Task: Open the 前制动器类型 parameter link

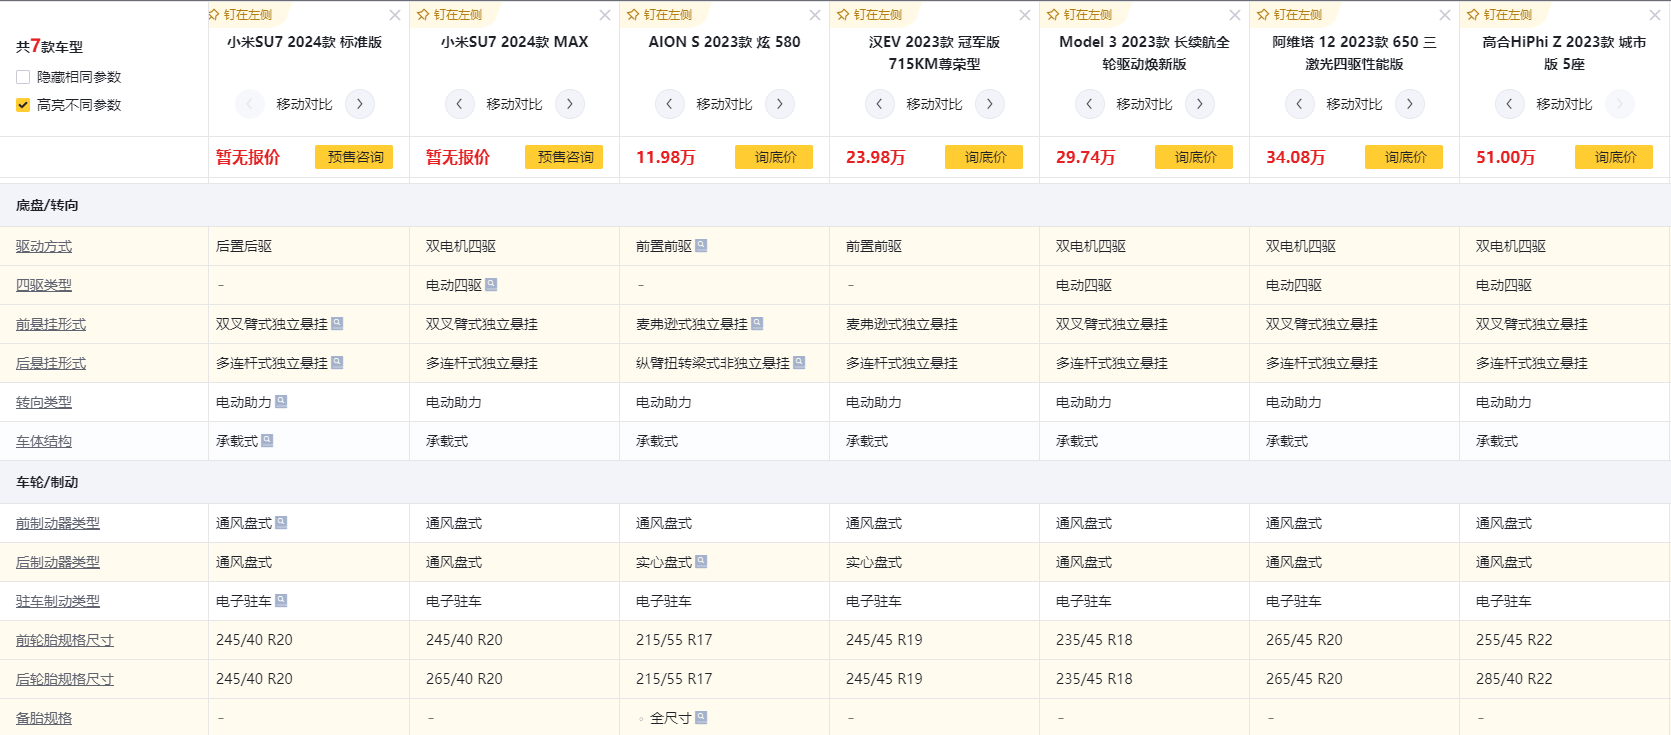Action: [x=58, y=523]
